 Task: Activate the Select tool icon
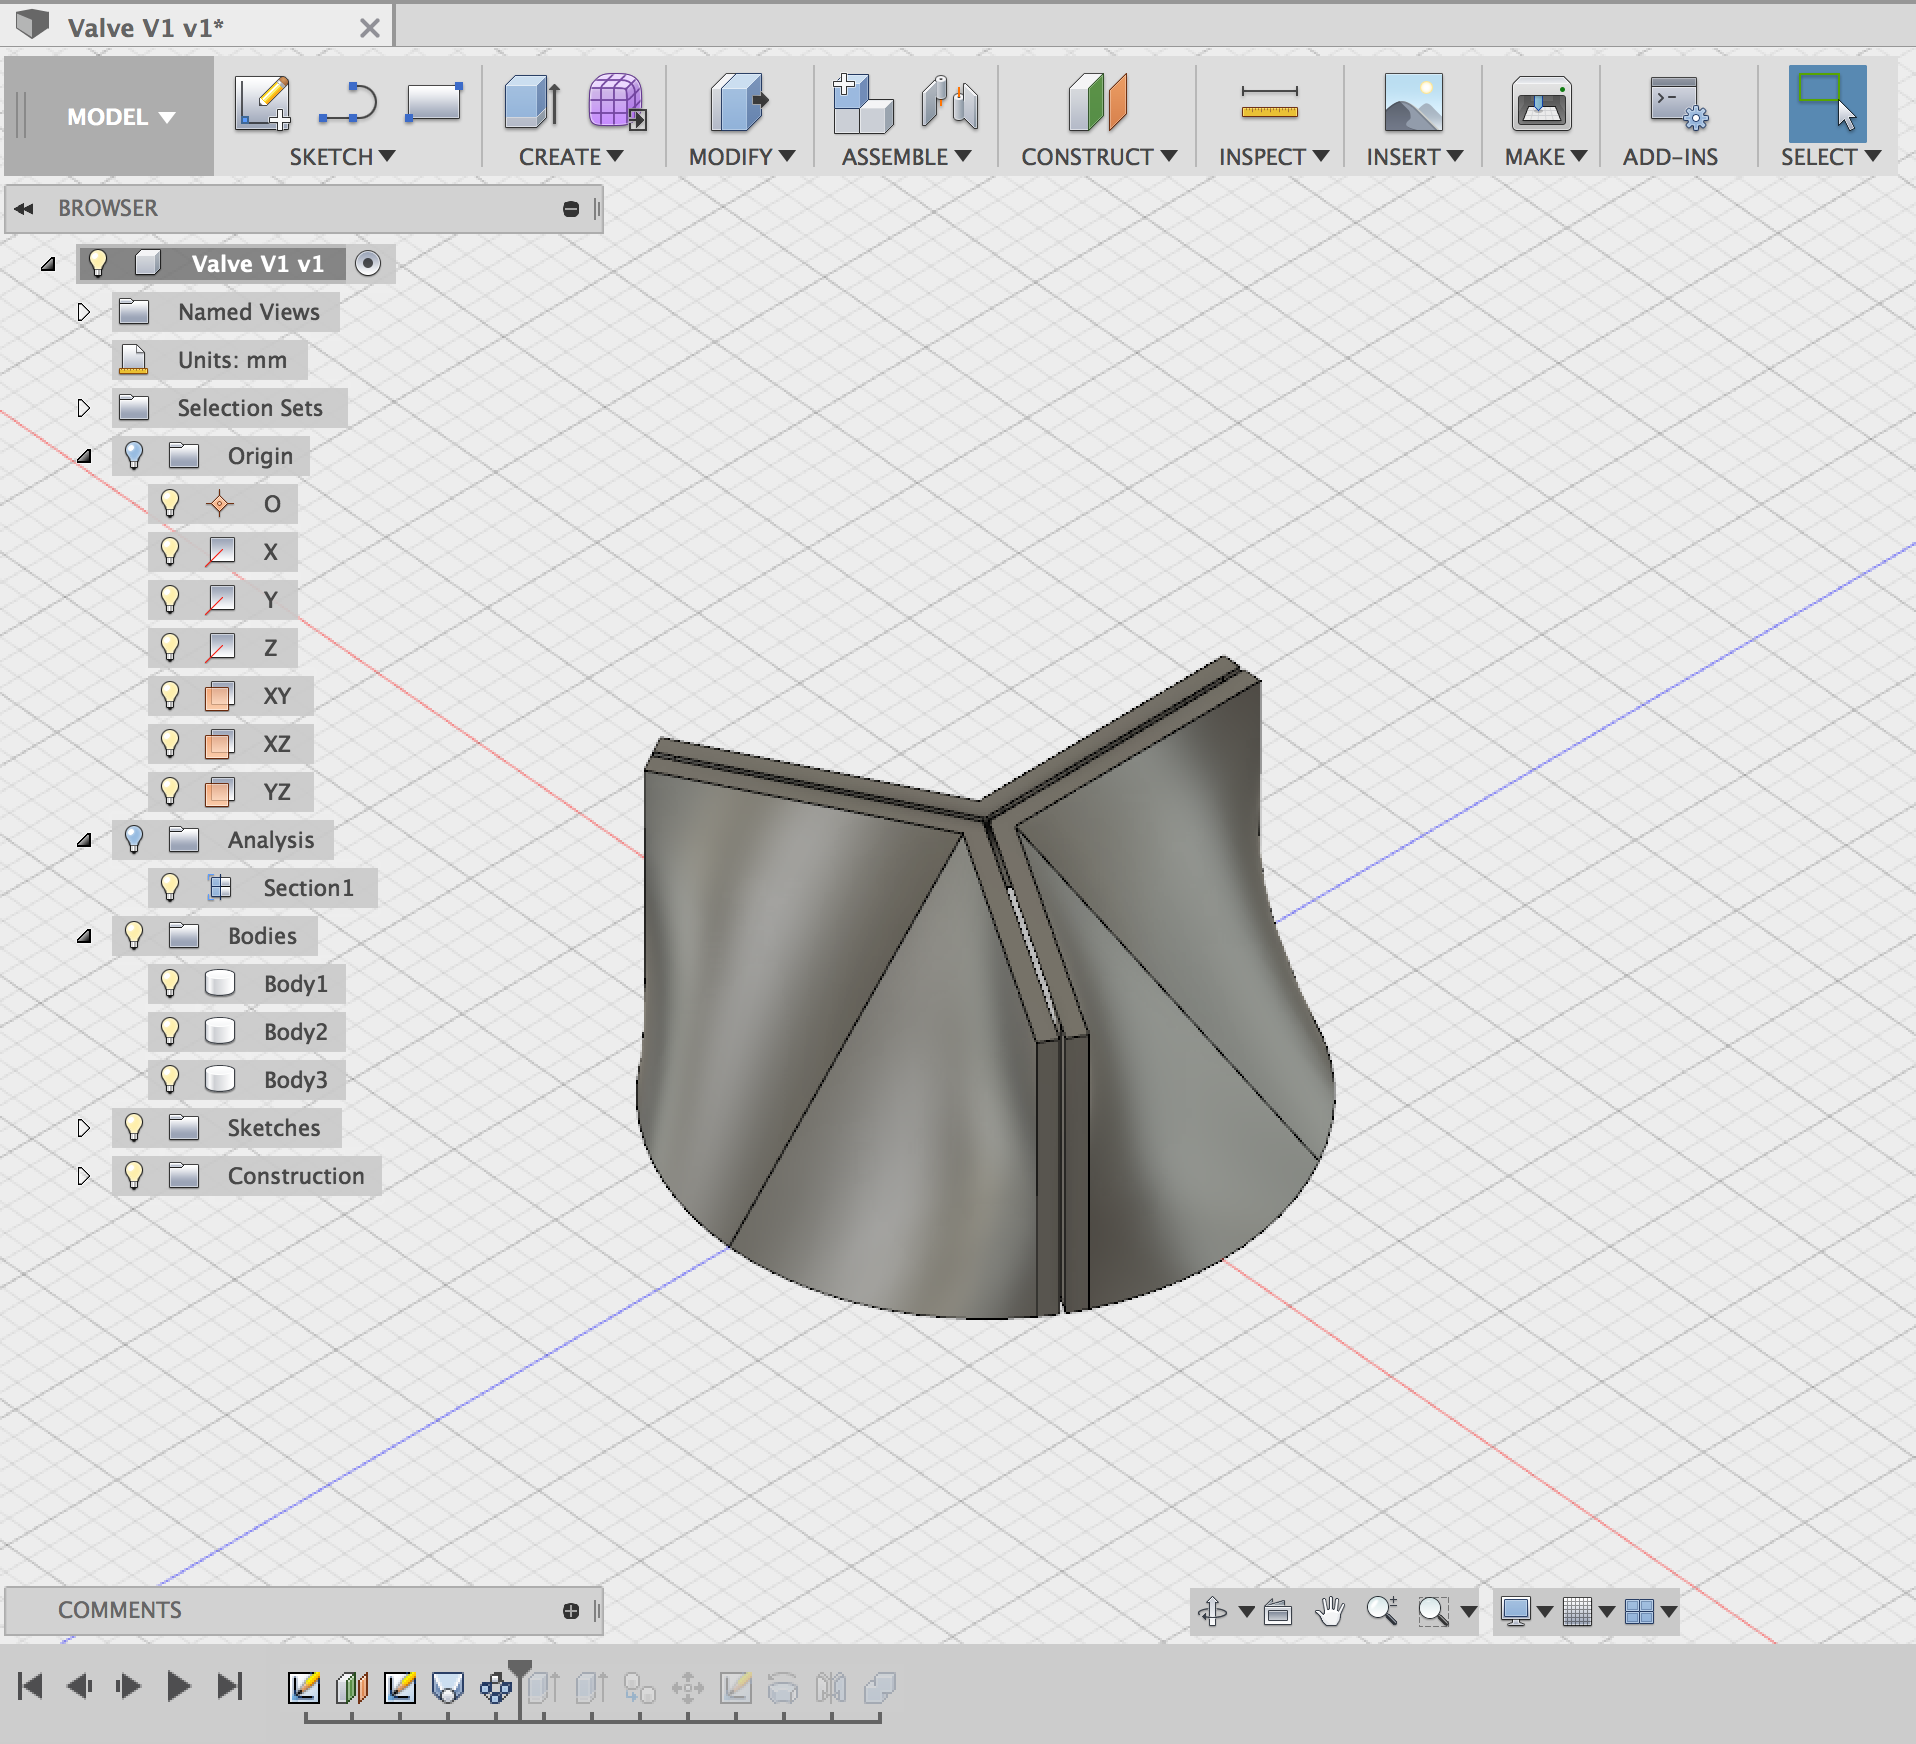coord(1827,104)
